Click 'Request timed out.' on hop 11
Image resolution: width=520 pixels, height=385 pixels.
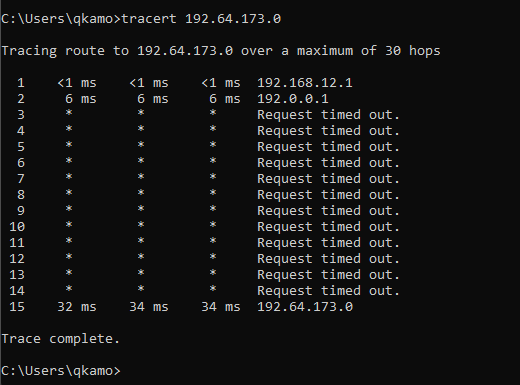click(328, 243)
